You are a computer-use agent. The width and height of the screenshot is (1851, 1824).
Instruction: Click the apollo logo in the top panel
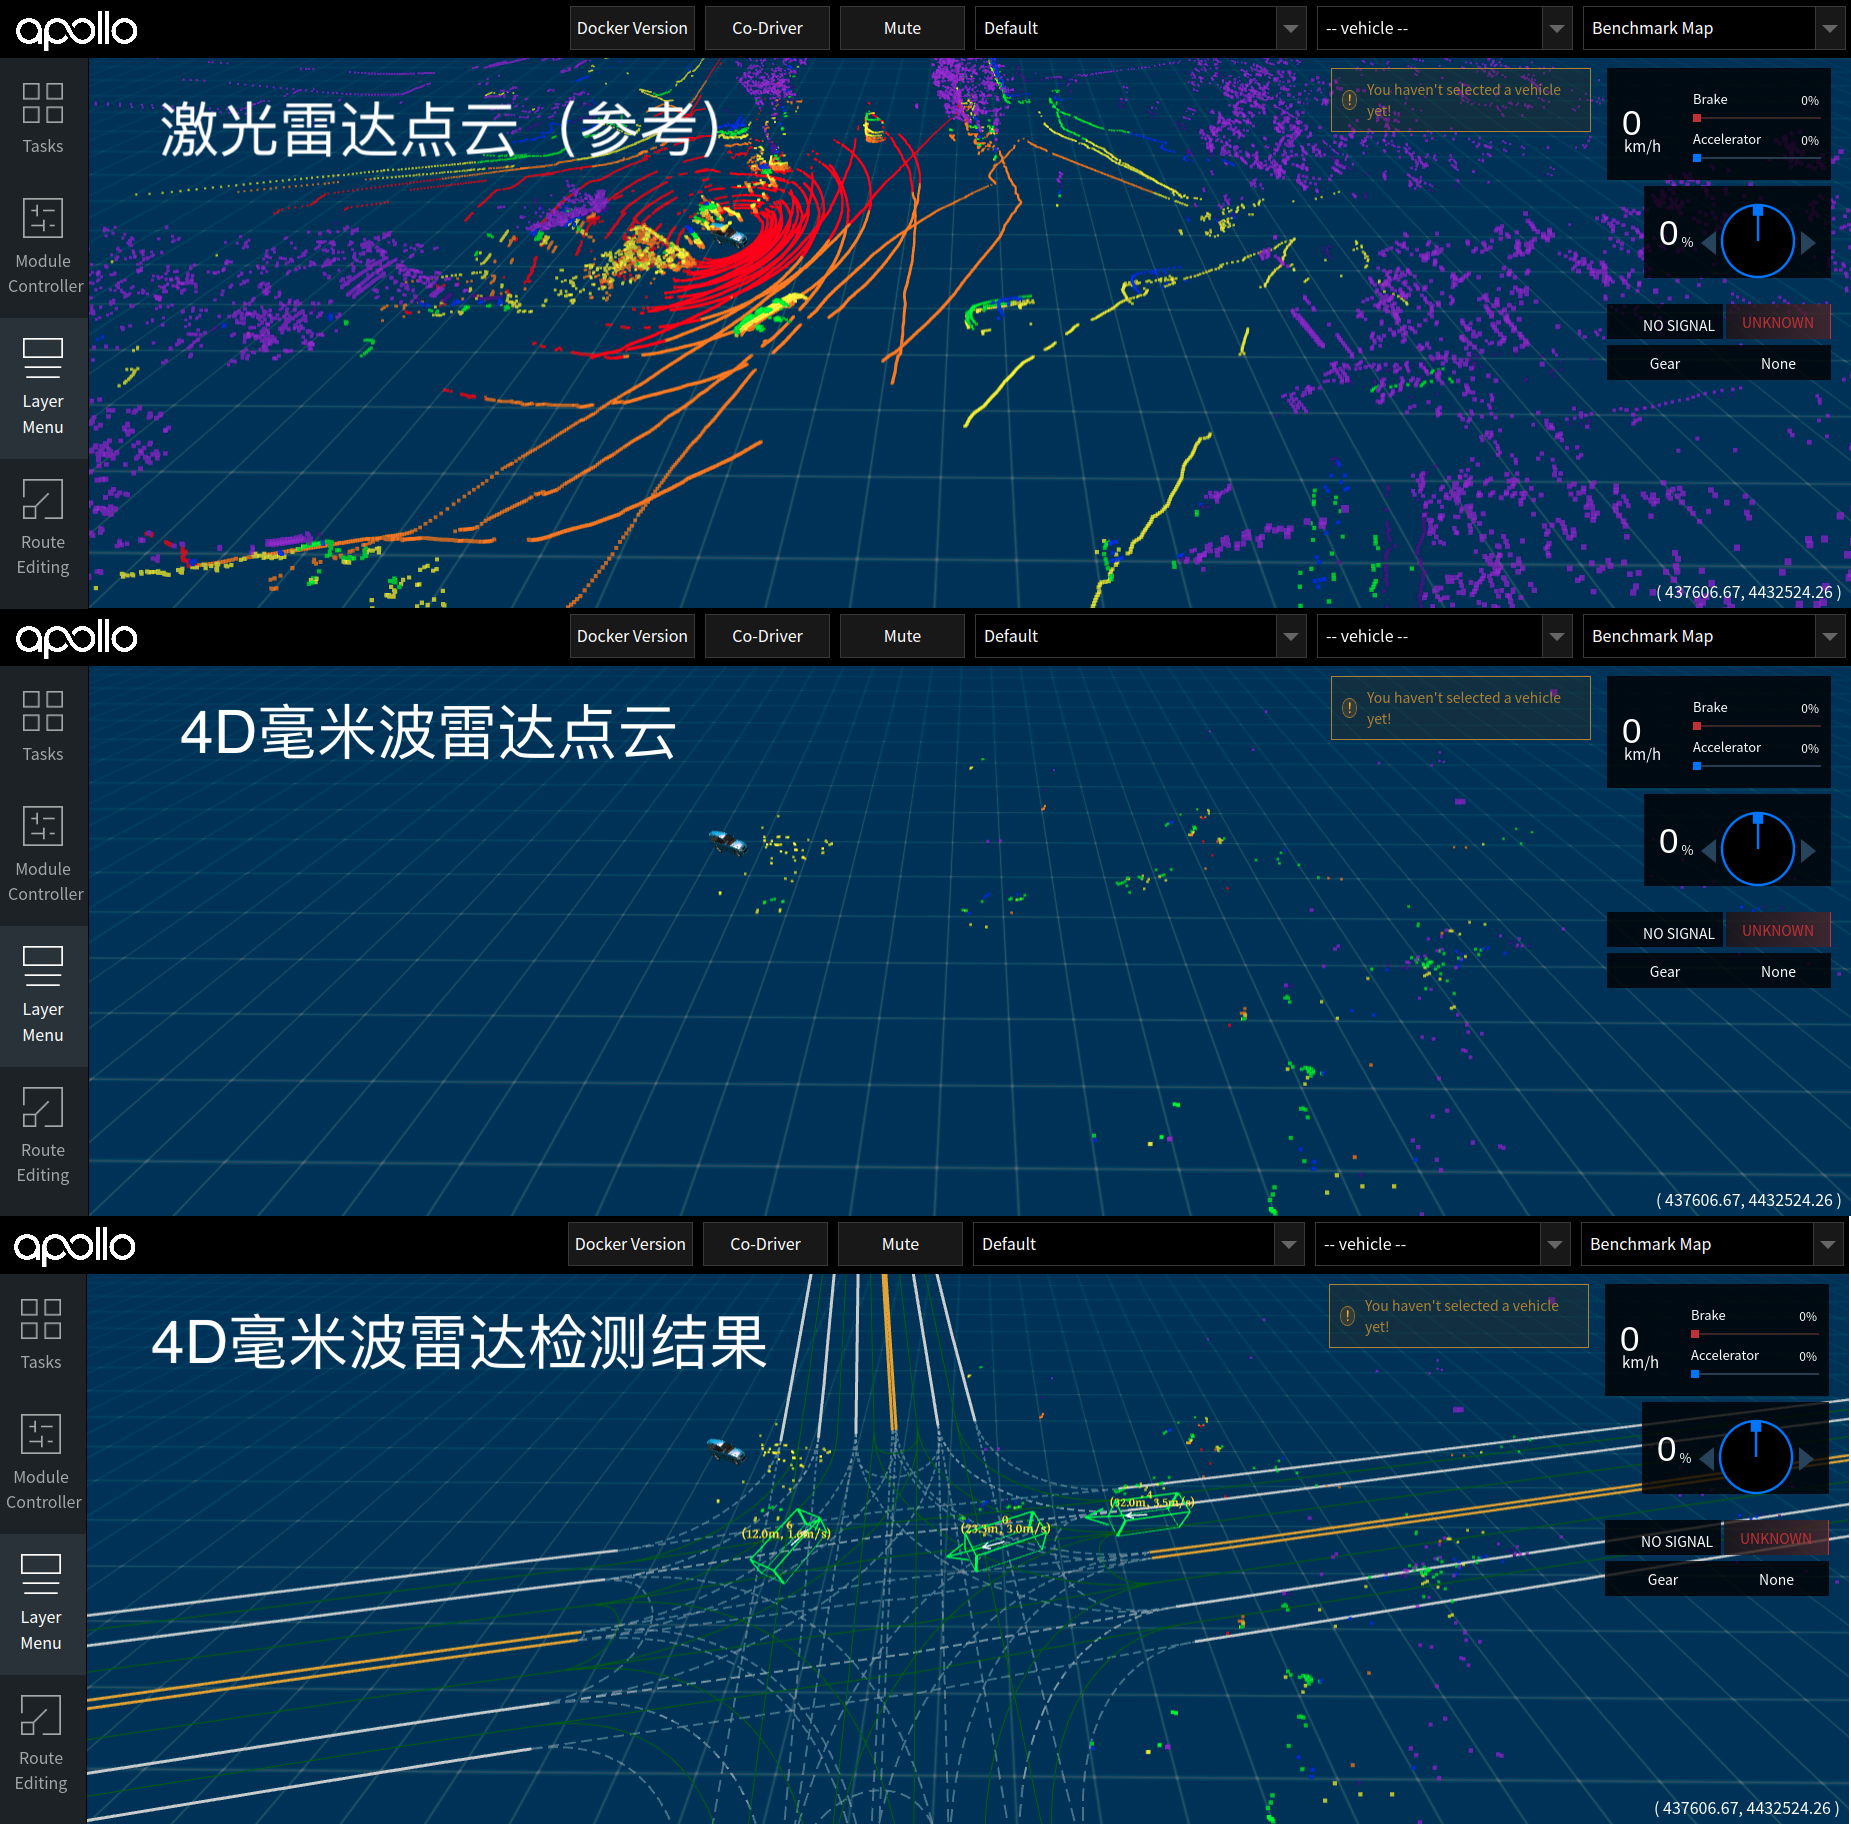76,30
